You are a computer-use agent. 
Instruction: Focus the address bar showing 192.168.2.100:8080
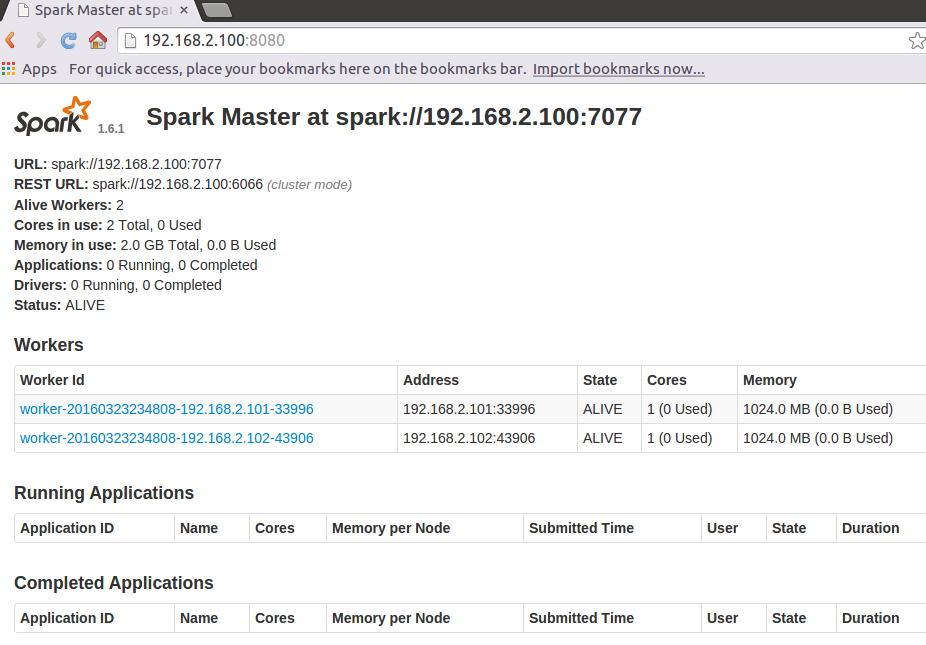point(520,40)
